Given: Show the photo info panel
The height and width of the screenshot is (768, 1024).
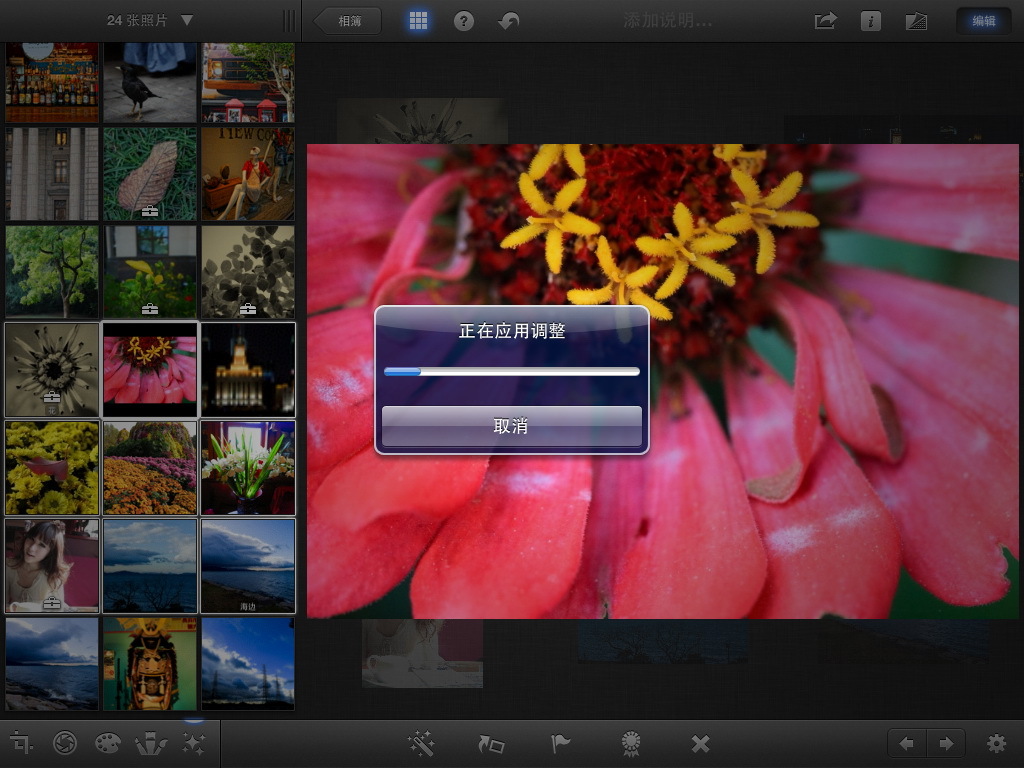Looking at the screenshot, I should coord(871,20).
